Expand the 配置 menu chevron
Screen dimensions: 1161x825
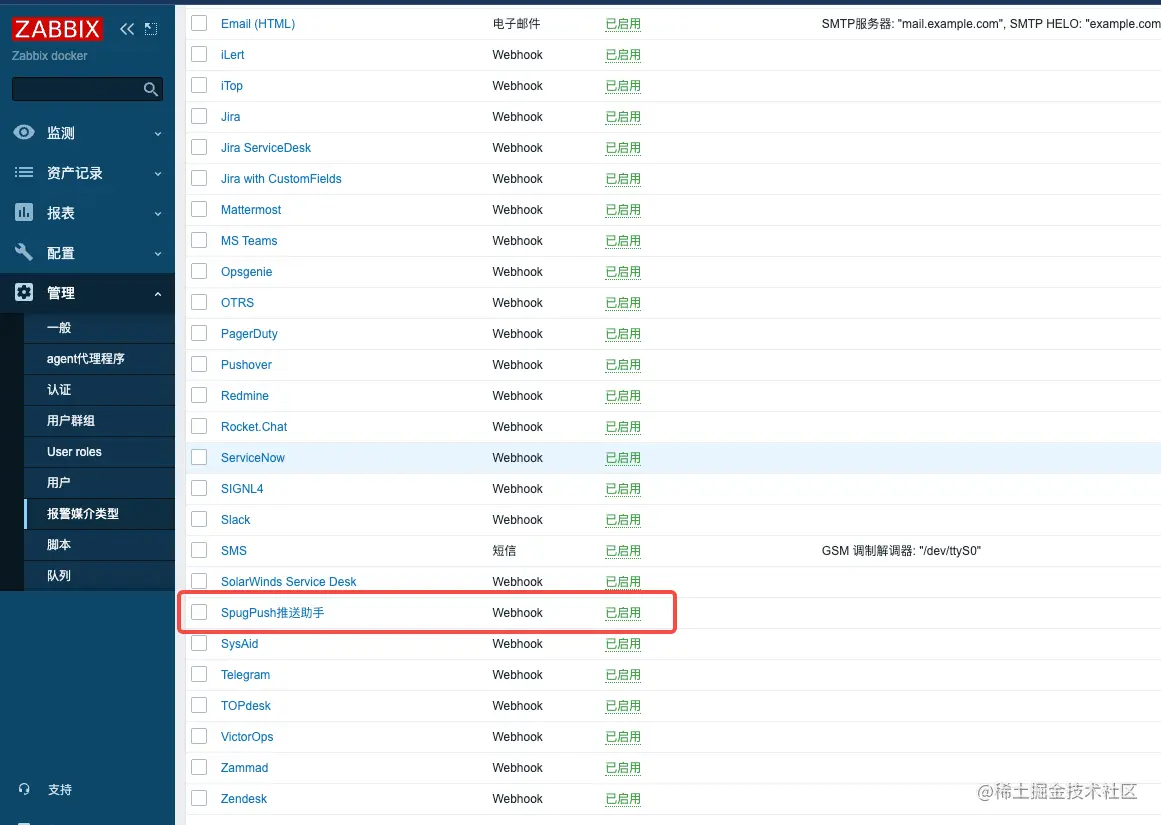pyautogui.click(x=158, y=254)
